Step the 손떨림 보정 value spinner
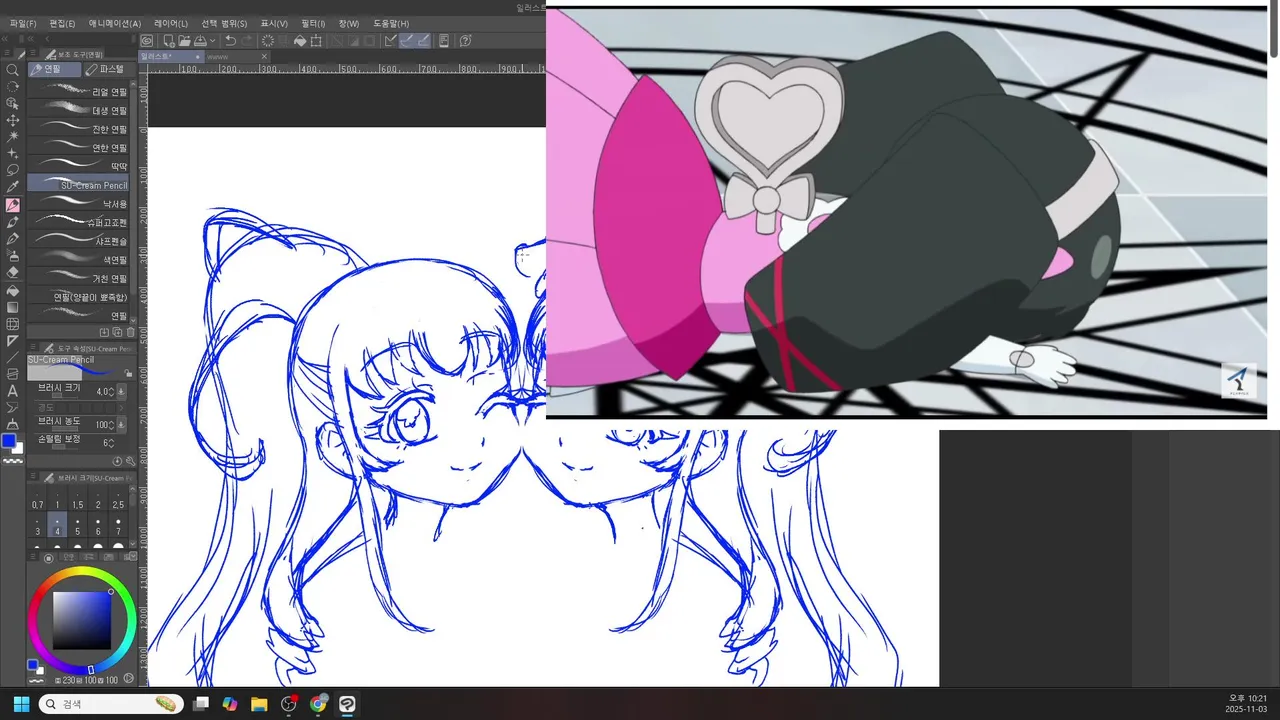1280x720 pixels. tap(111, 442)
